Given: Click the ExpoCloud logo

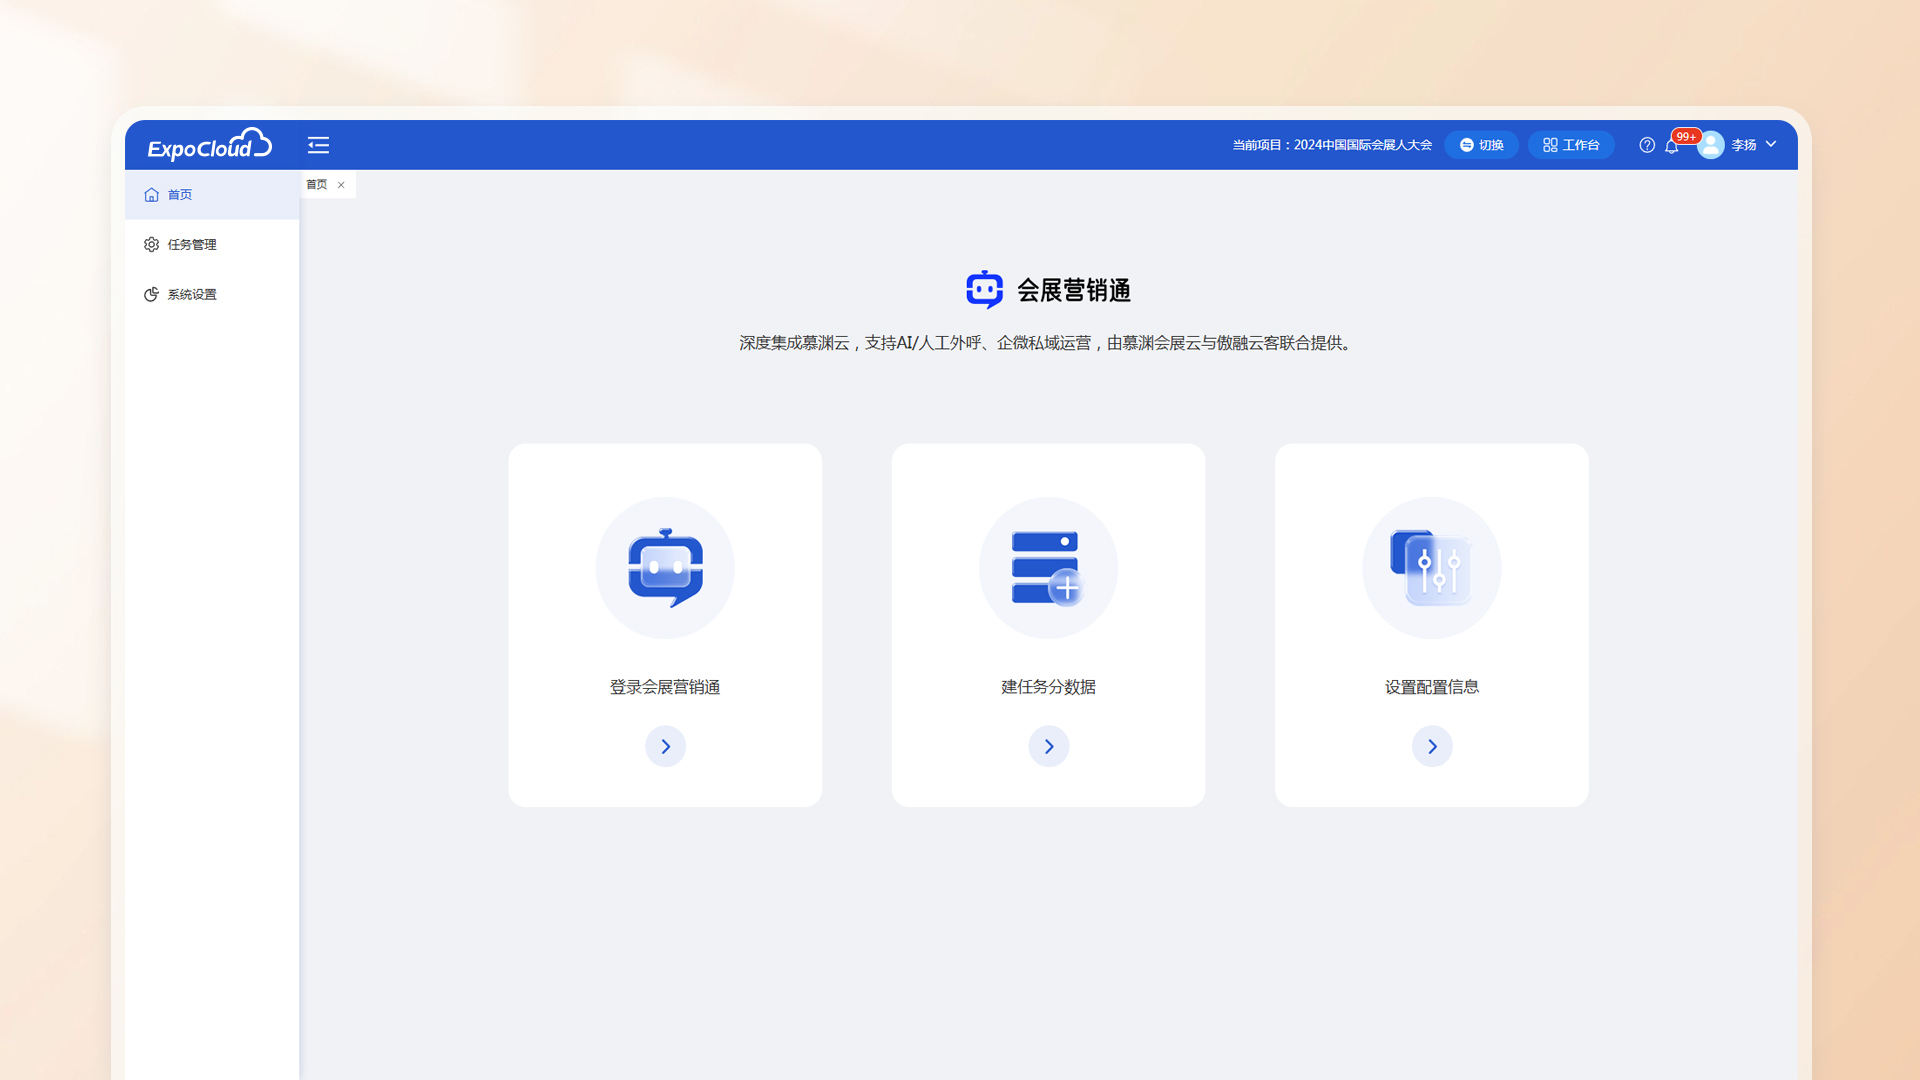Looking at the screenshot, I should click(209, 145).
